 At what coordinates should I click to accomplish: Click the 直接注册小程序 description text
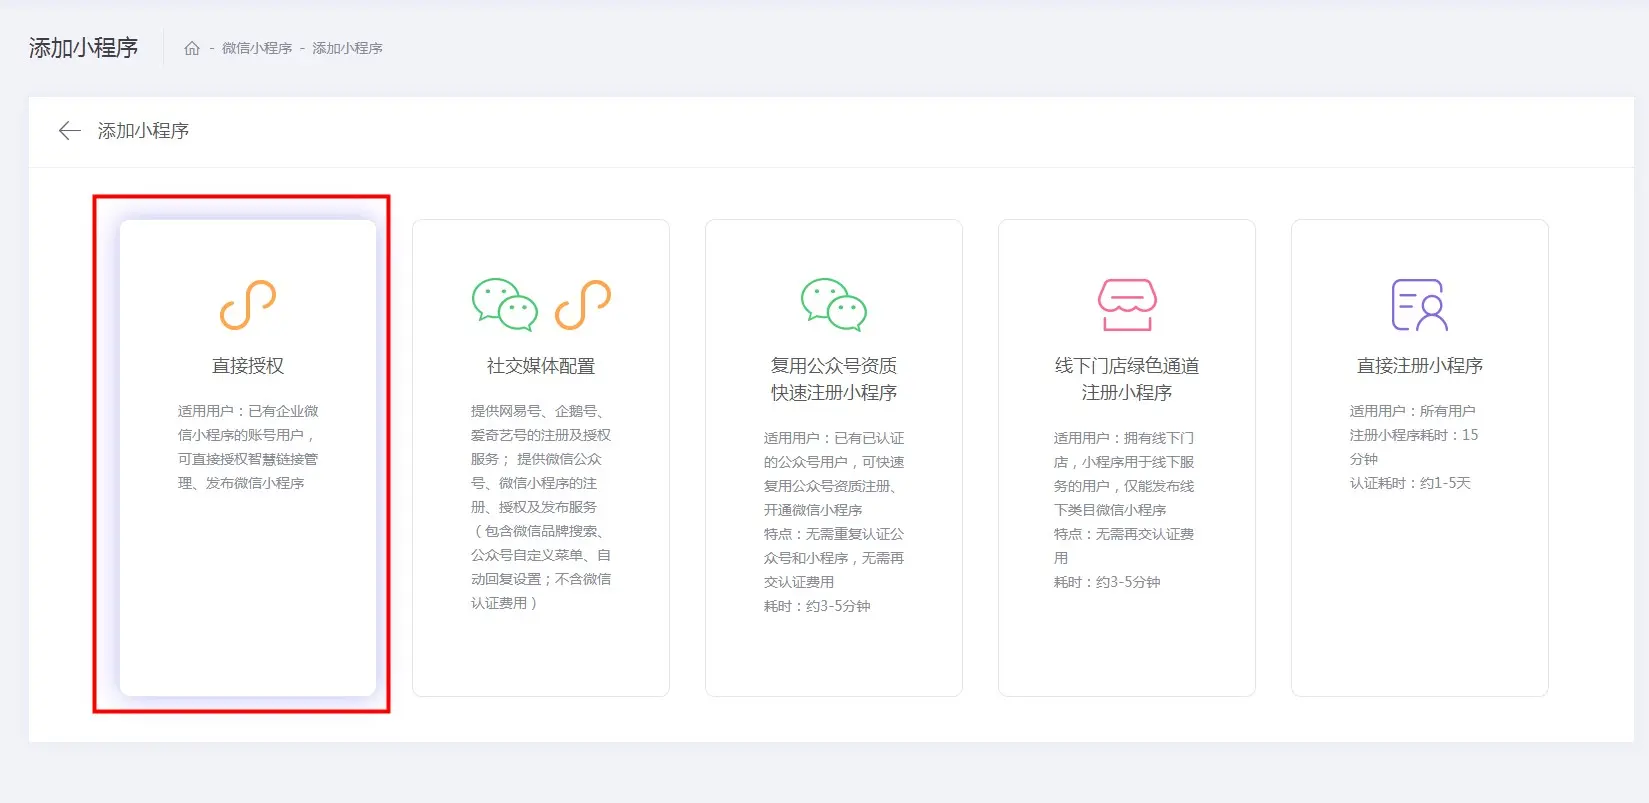(x=1413, y=447)
